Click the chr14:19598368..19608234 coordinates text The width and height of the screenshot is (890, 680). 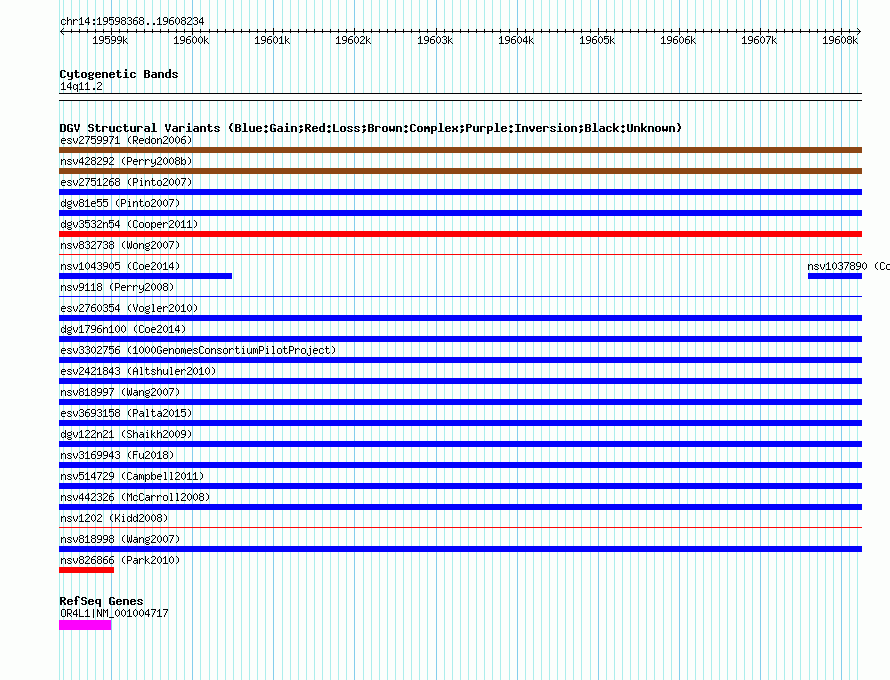pos(132,22)
